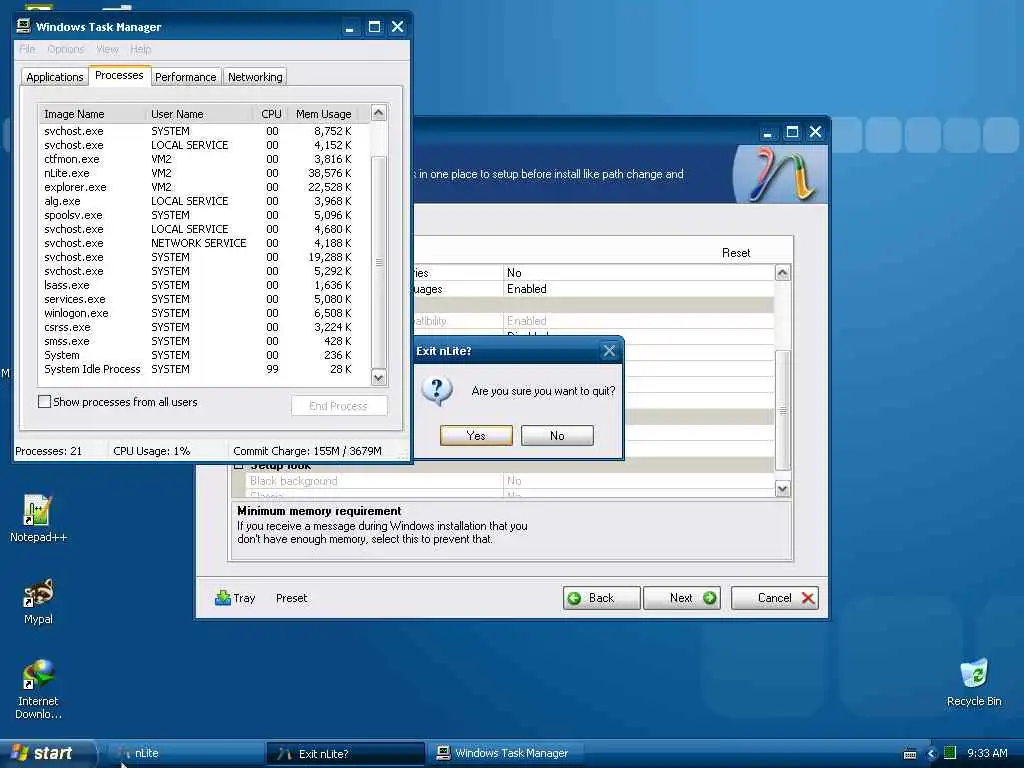
Task: Click nLite options list scrollbar thumb
Action: click(x=782, y=410)
